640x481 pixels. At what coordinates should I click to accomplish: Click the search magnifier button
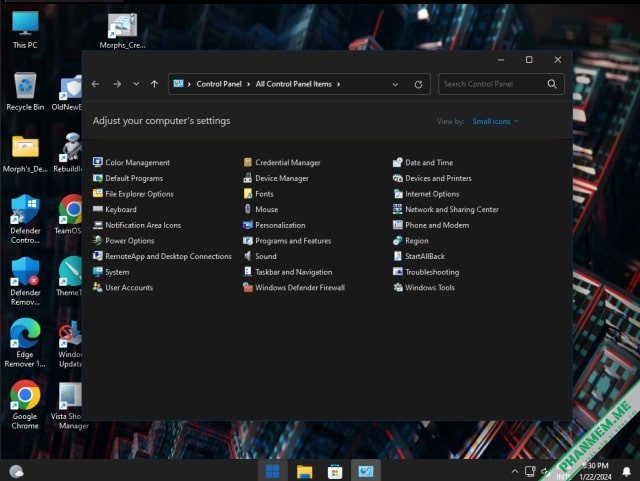[552, 84]
